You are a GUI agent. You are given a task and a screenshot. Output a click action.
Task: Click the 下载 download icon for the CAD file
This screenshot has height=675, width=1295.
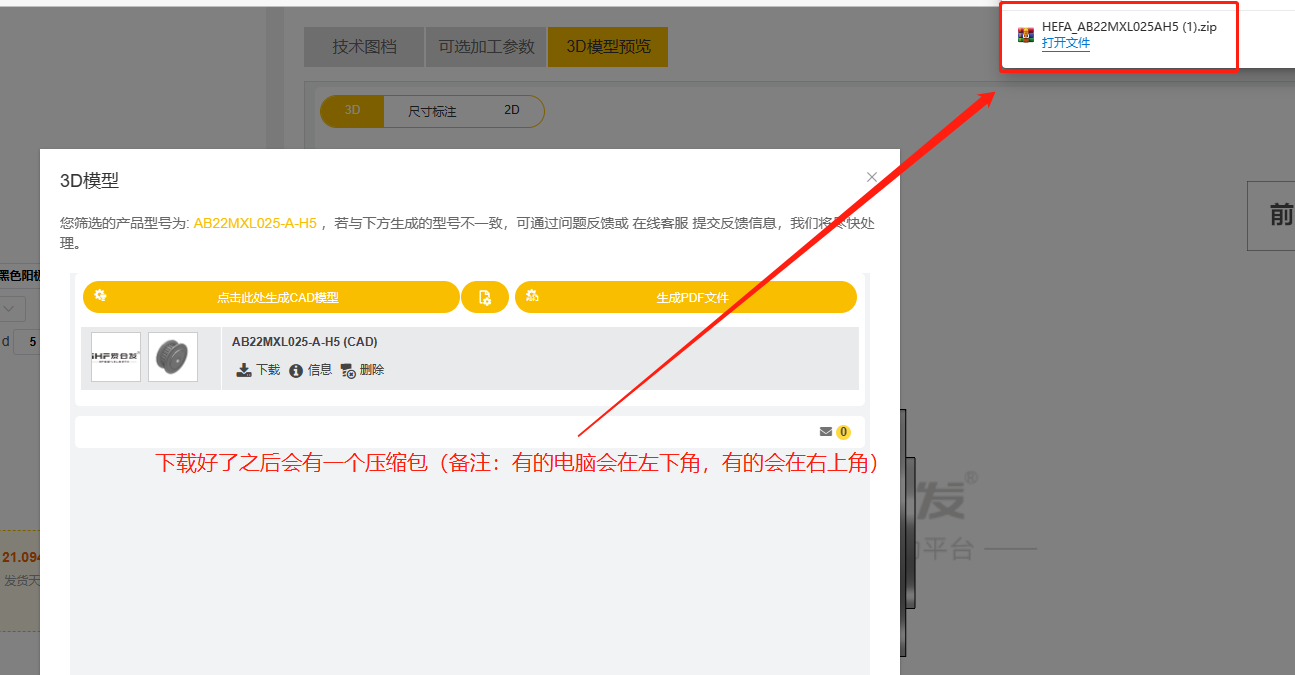(x=243, y=370)
